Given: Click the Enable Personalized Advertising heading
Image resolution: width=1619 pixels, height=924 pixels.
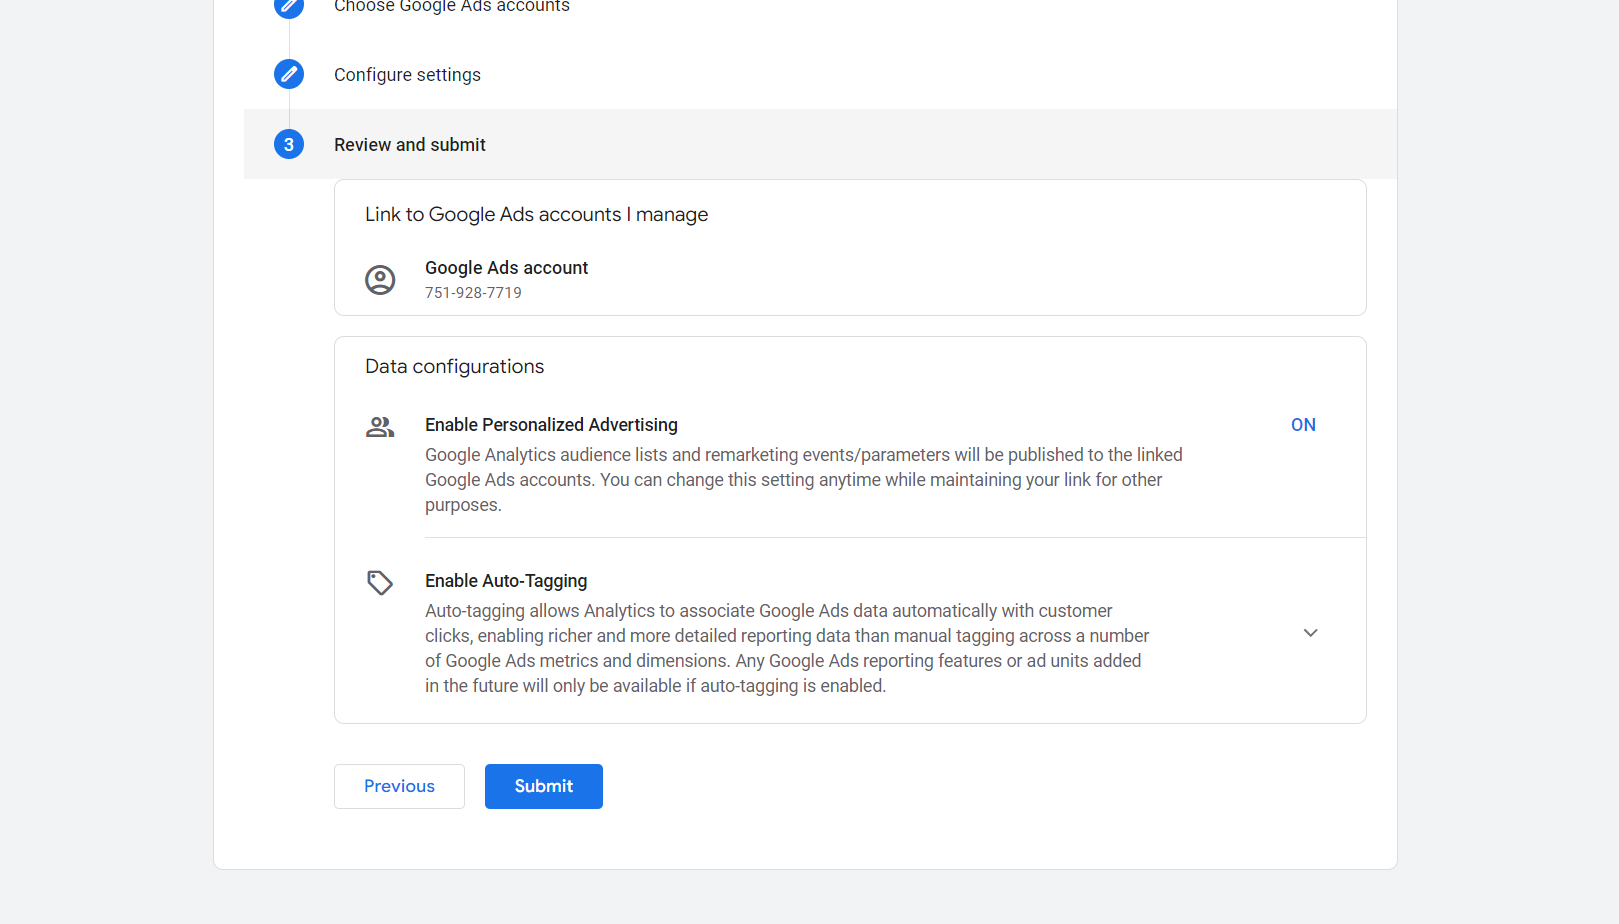Looking at the screenshot, I should click(551, 425).
